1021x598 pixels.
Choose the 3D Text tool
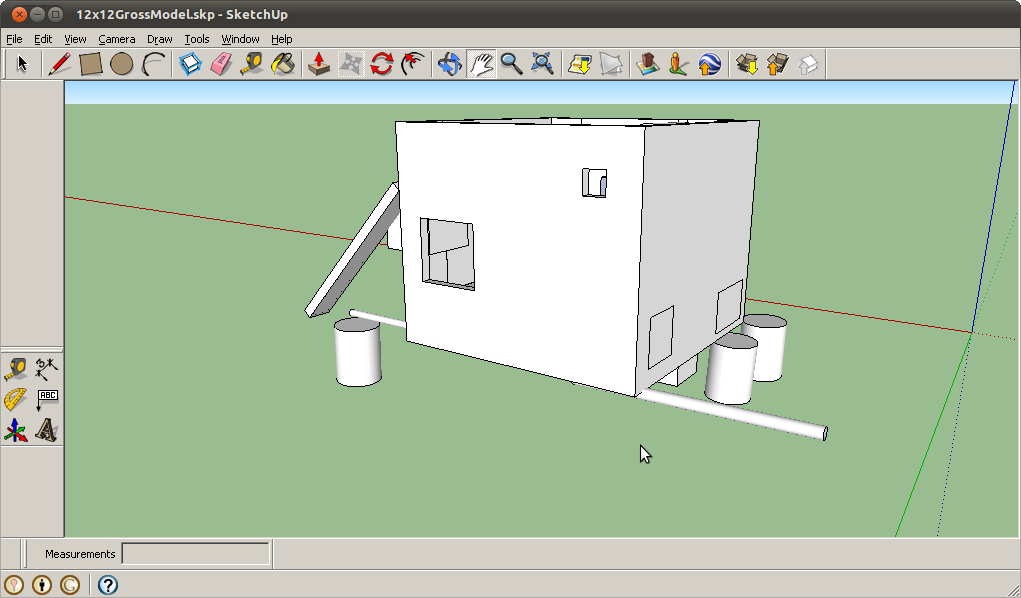click(x=46, y=431)
